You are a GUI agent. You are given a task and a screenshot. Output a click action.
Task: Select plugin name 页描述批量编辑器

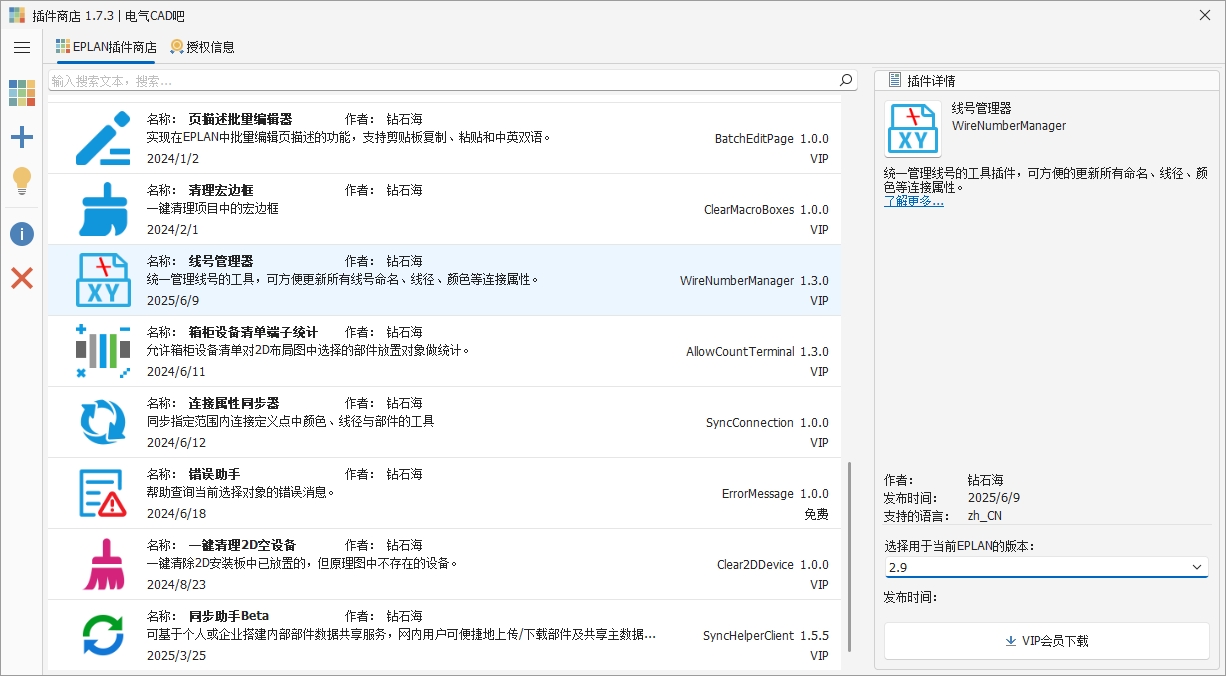click(x=240, y=119)
